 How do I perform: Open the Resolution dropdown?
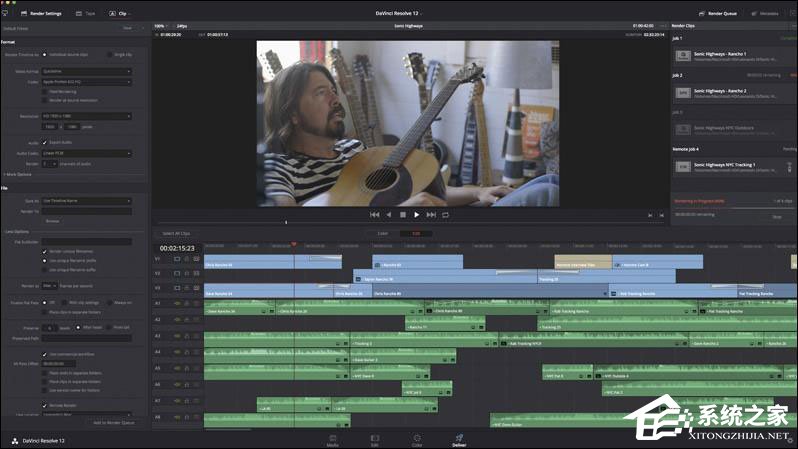point(87,116)
